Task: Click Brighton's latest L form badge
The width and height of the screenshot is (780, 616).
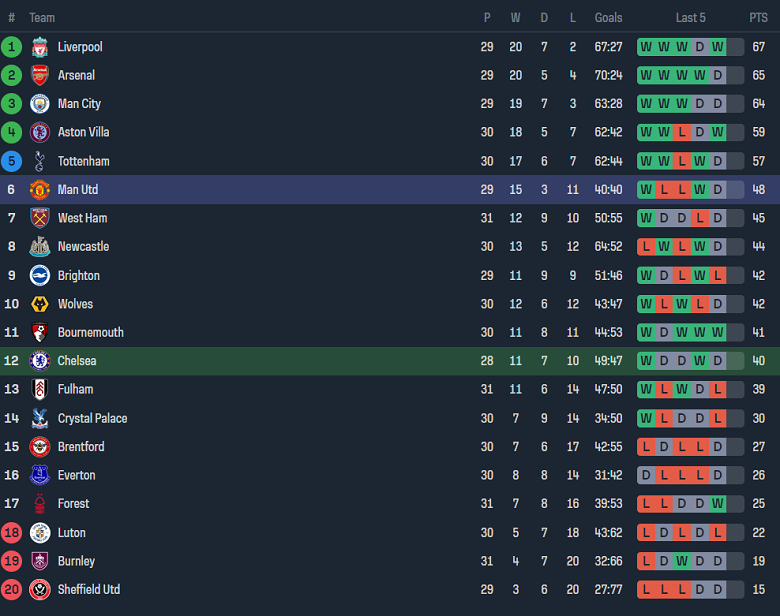Action: pyautogui.click(x=717, y=275)
